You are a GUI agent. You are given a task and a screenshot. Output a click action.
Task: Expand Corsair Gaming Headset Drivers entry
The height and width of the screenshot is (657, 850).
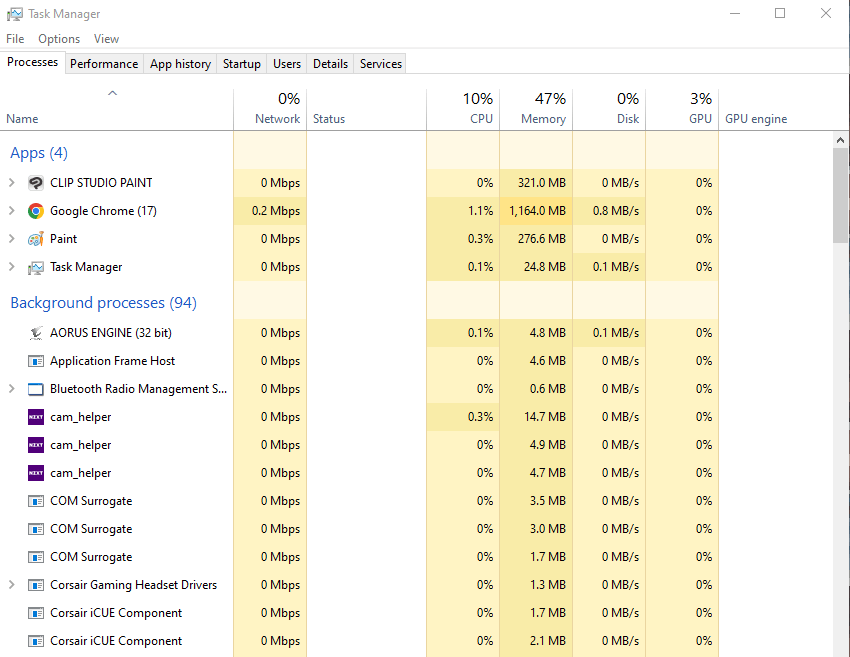11,585
